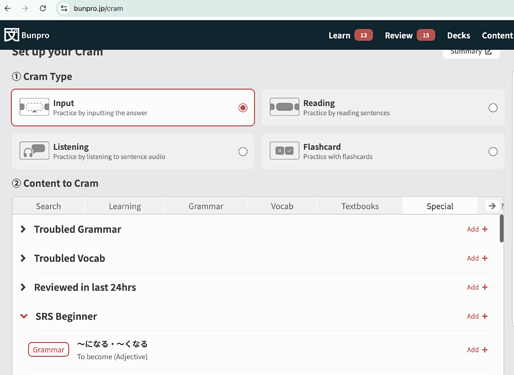514x375 pixels.
Task: Reload the page with refresh icon
Action: point(43,8)
